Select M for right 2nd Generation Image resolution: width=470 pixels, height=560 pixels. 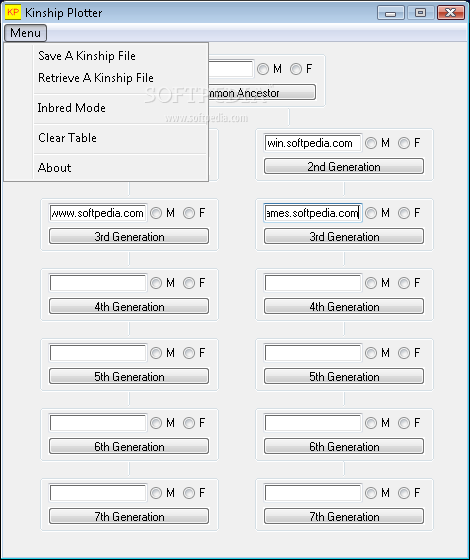(371, 143)
